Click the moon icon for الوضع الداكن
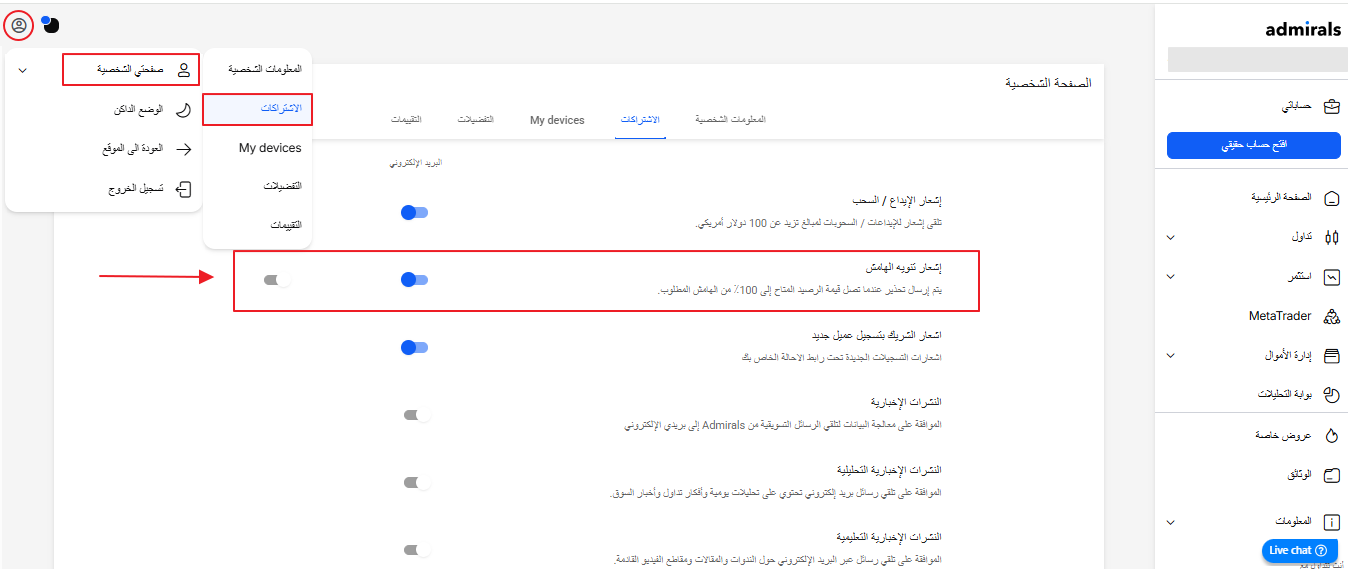Viewport: 1348px width, 569px height. (x=183, y=111)
